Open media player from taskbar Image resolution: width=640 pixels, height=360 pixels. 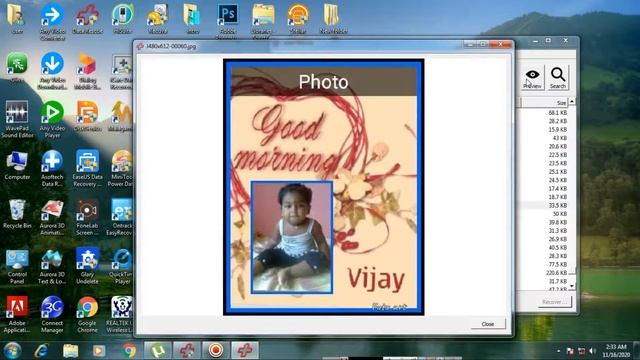click(98, 351)
